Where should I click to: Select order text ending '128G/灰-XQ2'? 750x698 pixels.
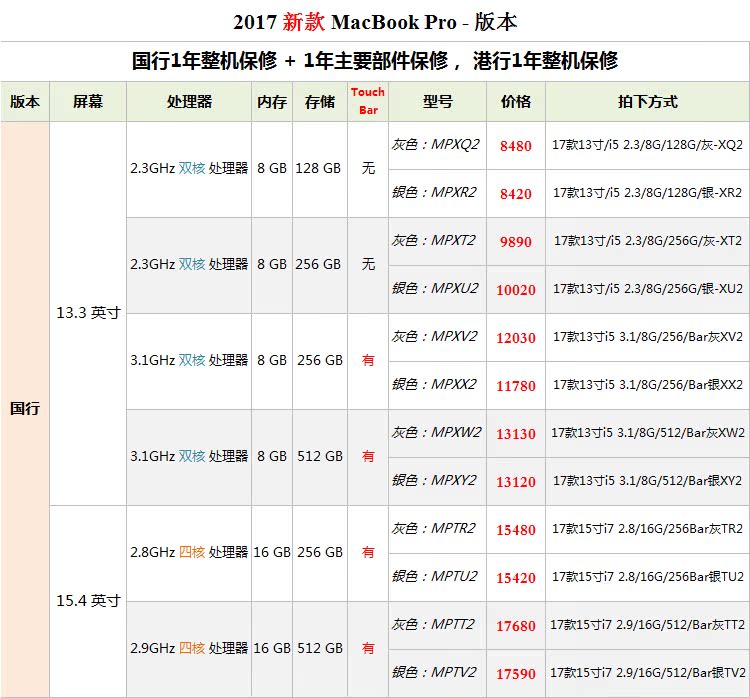(x=648, y=144)
